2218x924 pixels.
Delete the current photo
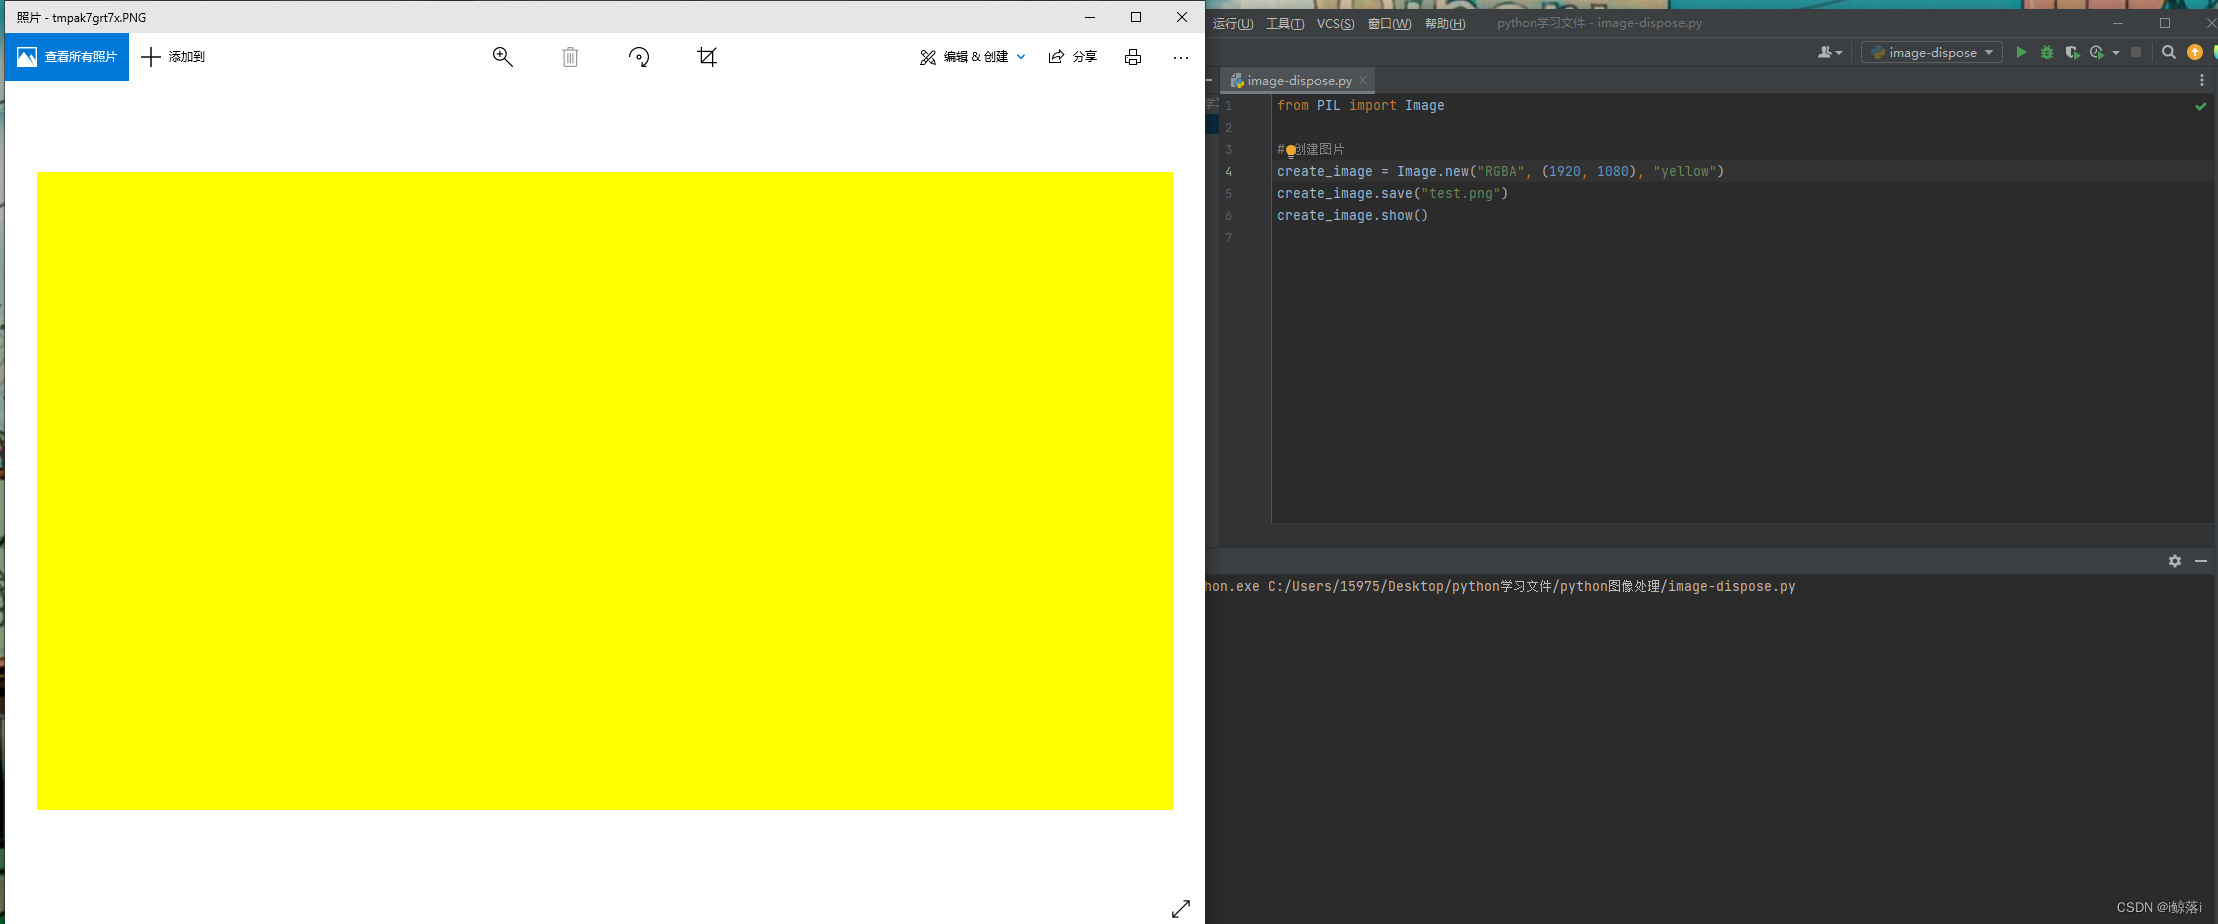tap(570, 57)
